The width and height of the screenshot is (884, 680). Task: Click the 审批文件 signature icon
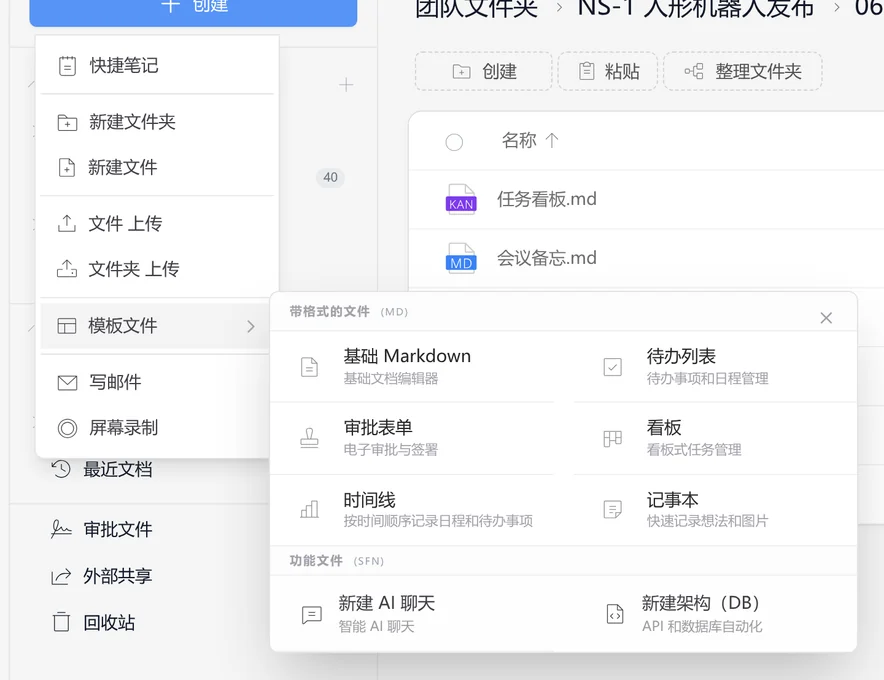pos(61,529)
